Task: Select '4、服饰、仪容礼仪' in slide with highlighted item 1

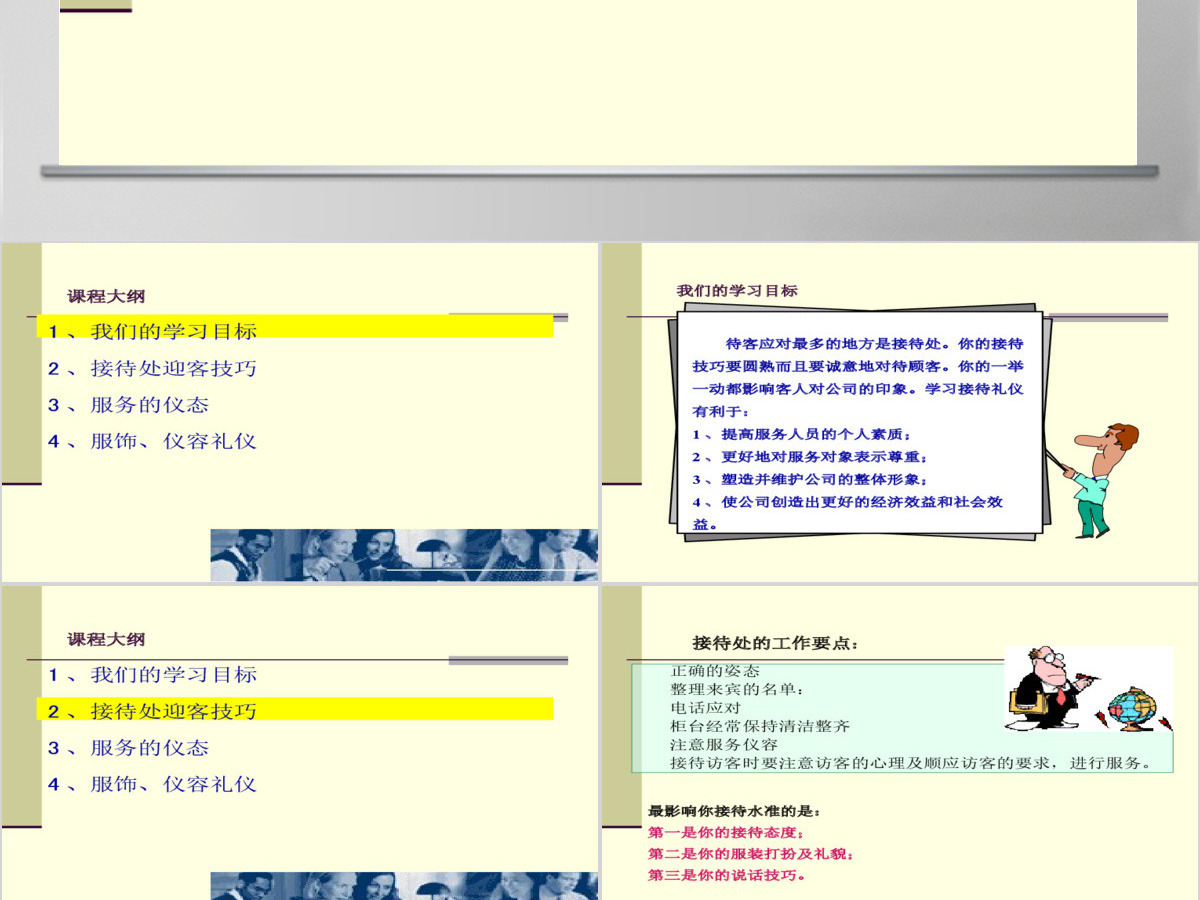Action: [152, 441]
